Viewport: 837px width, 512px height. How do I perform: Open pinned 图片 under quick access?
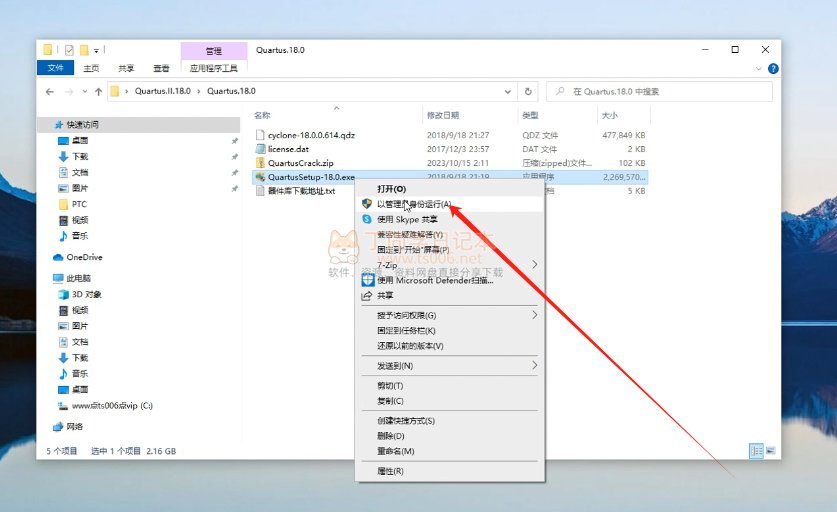(80, 188)
